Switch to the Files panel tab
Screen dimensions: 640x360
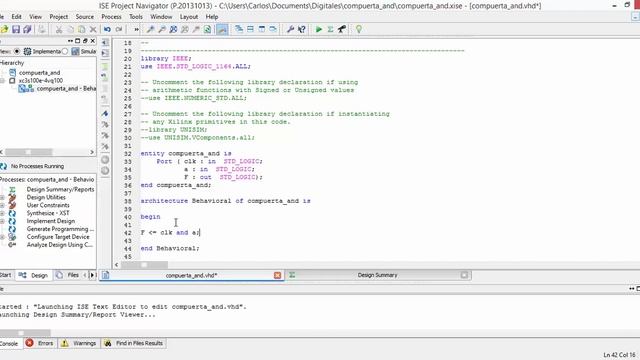(67, 276)
